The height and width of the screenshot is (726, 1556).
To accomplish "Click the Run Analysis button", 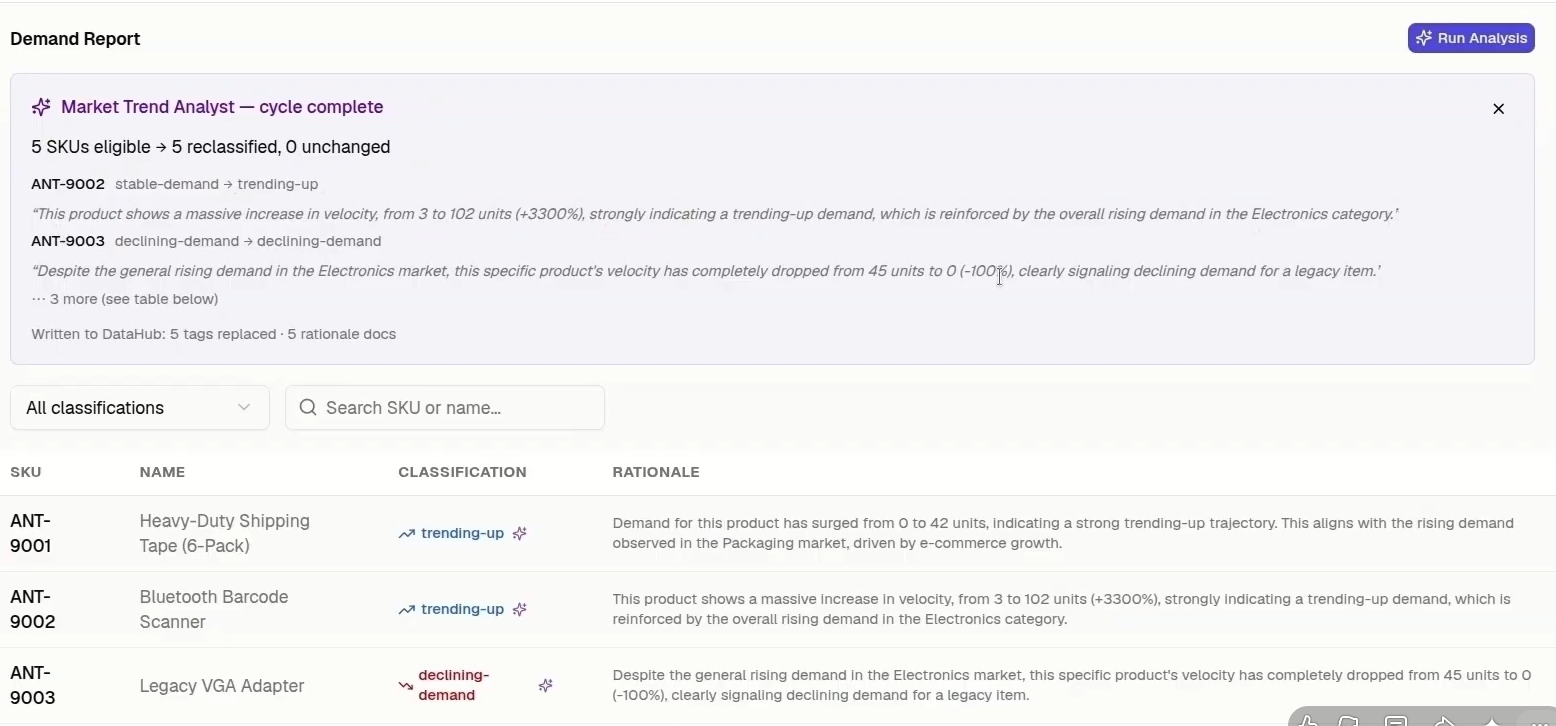I will pos(1471,38).
